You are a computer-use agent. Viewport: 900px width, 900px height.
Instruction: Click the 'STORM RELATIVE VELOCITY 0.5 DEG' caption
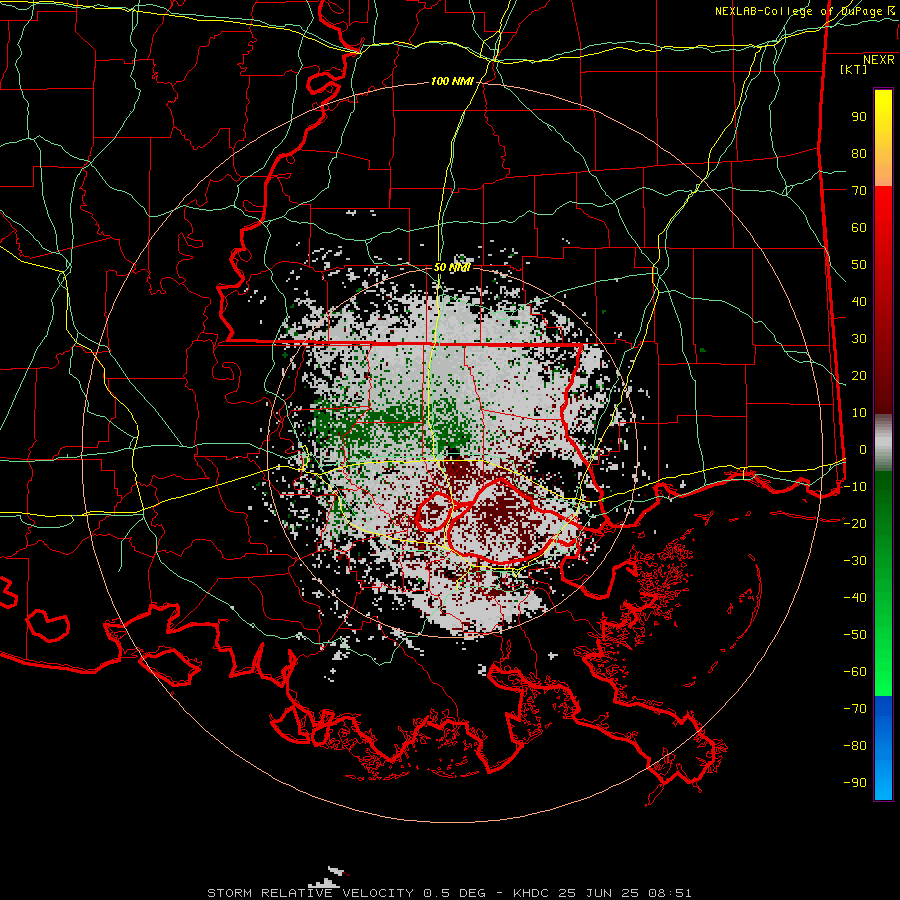[x=346, y=893]
